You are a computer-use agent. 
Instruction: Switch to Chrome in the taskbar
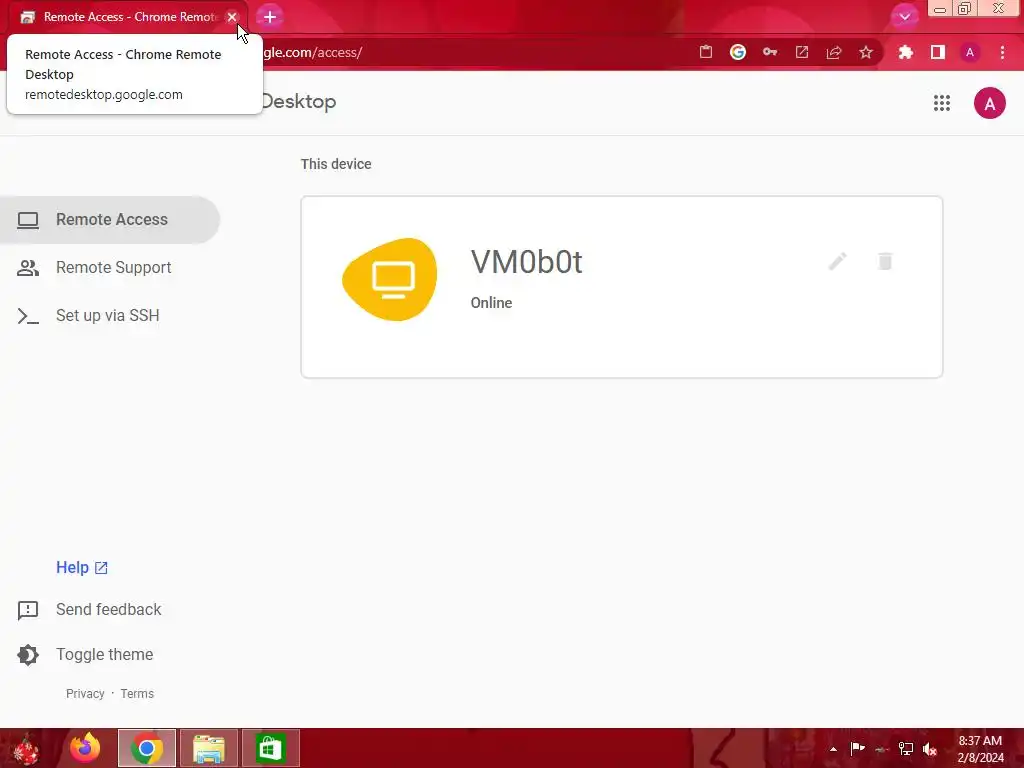click(147, 748)
